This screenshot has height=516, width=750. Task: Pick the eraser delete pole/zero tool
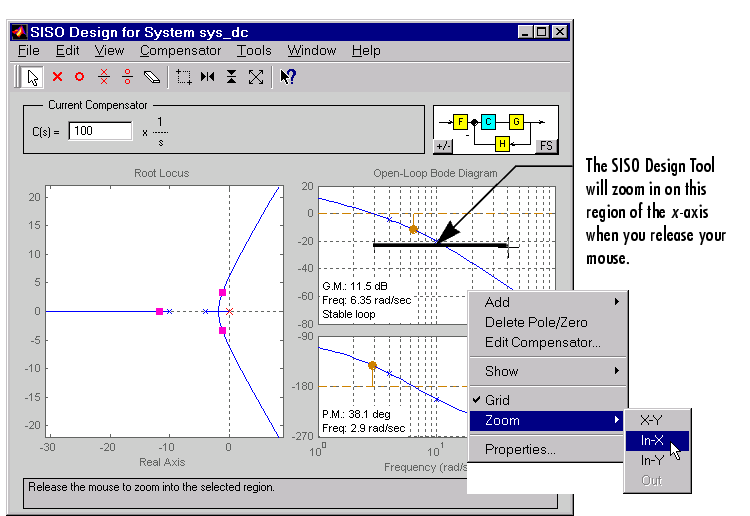151,76
